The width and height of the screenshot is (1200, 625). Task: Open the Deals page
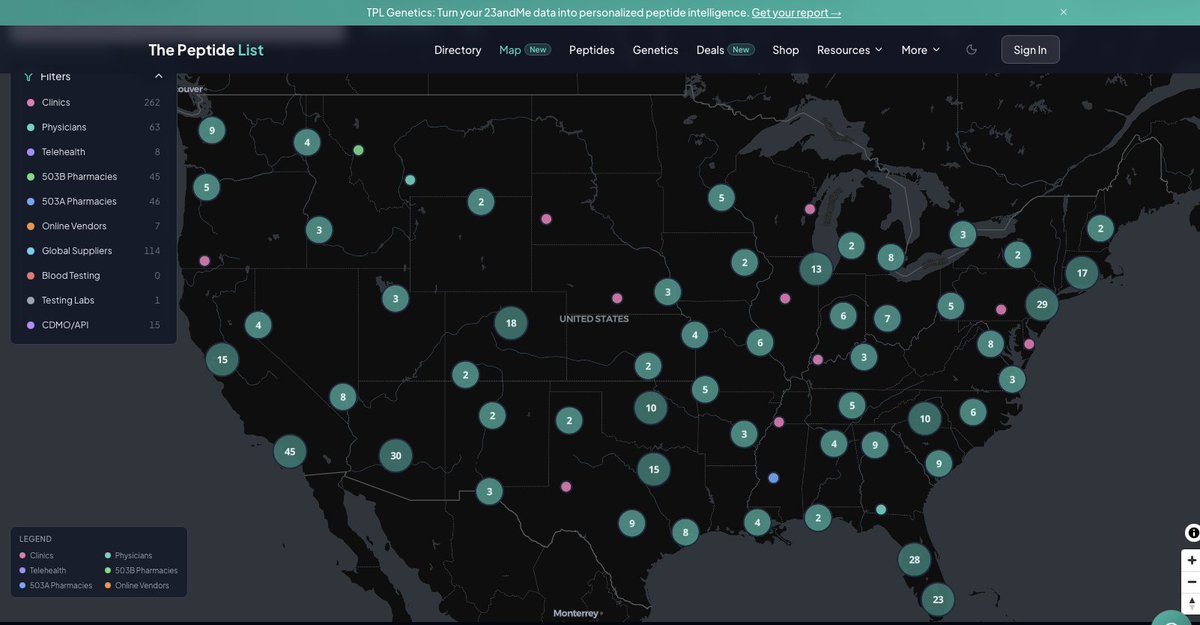(x=725, y=50)
